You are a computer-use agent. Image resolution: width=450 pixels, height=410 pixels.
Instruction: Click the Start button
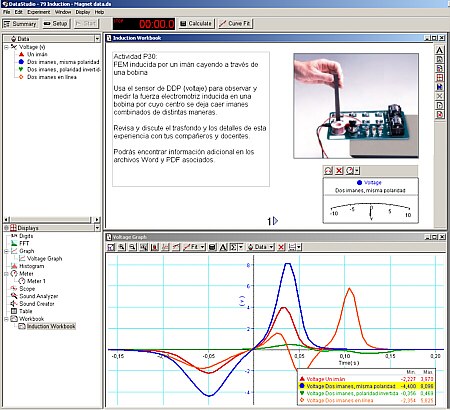click(86, 24)
